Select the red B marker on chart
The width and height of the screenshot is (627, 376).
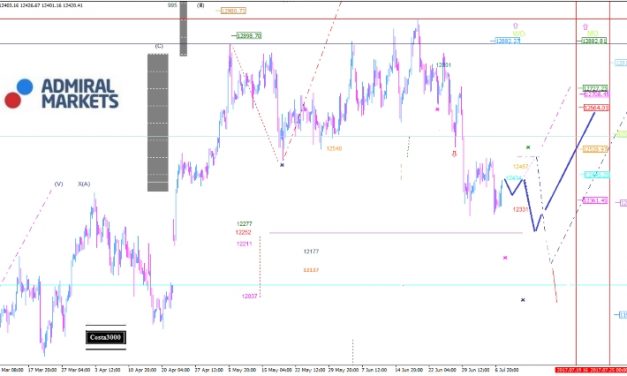pos(454,154)
